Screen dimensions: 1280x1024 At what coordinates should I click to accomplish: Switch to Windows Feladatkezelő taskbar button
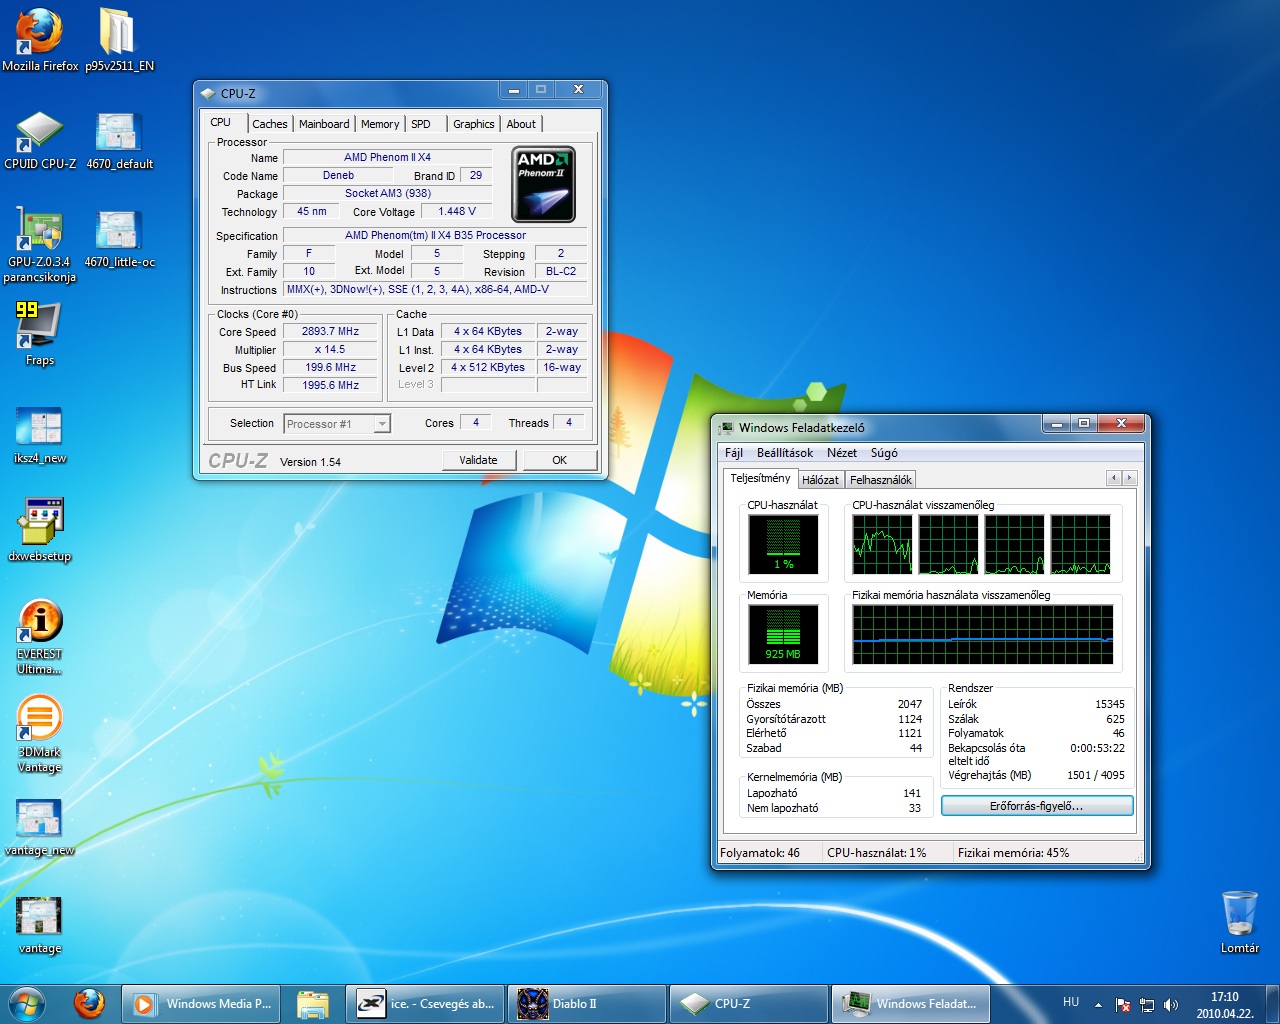pyautogui.click(x=910, y=1004)
